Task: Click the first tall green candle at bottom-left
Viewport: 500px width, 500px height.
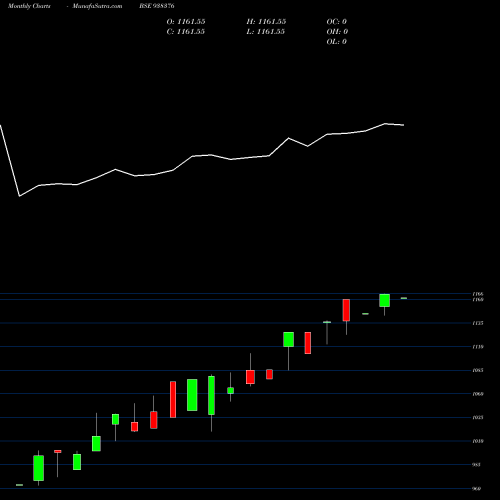Action: 39,468
